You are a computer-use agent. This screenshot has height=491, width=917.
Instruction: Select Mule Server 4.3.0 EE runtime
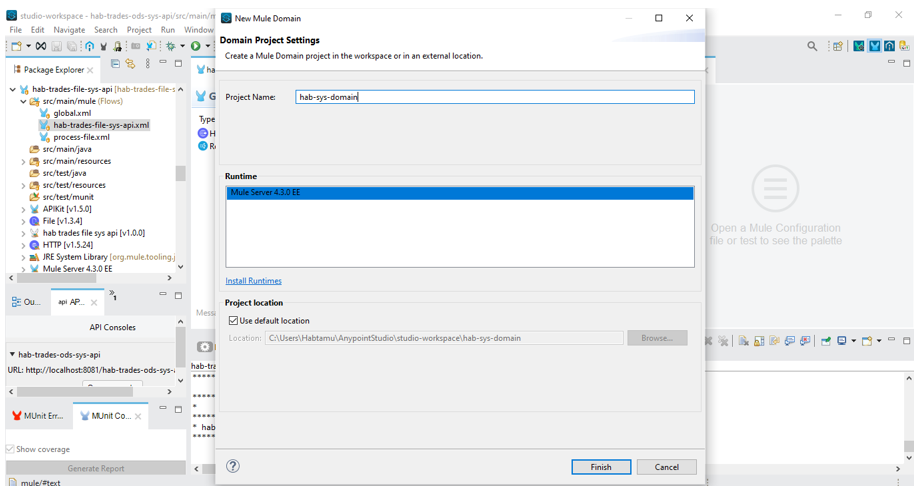[x=460, y=192]
